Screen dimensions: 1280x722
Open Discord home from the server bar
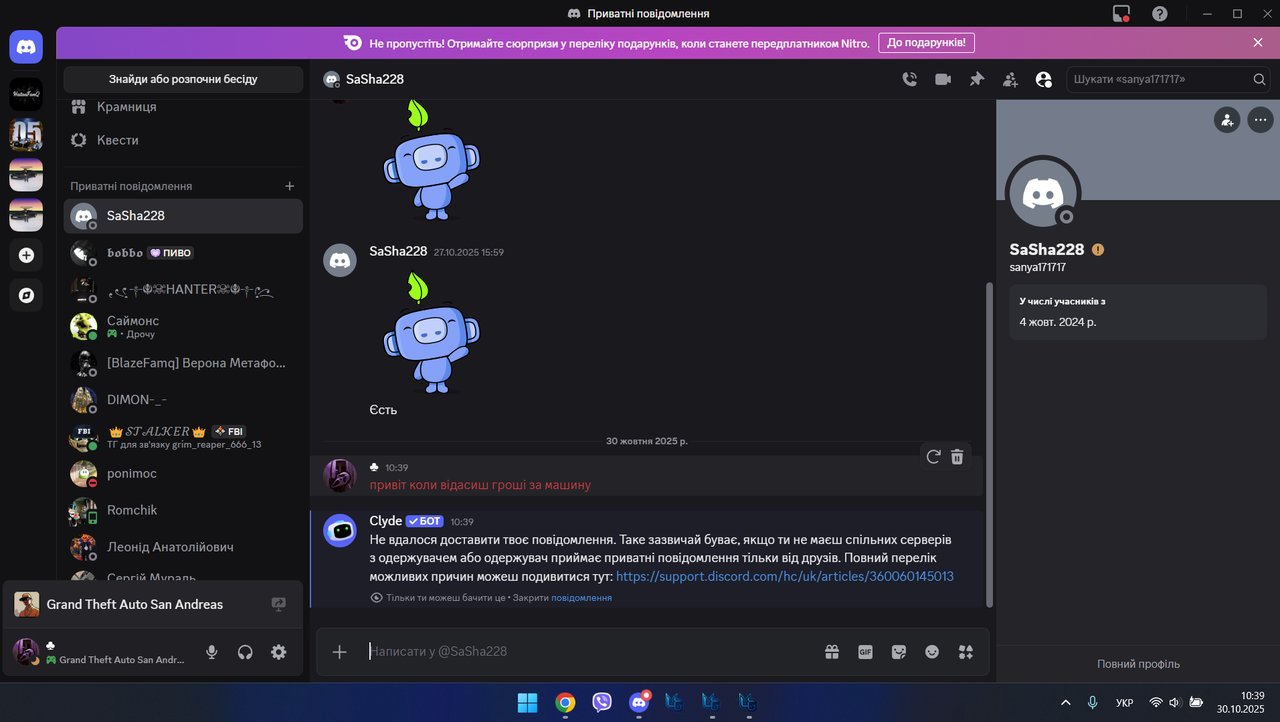tap(26, 46)
